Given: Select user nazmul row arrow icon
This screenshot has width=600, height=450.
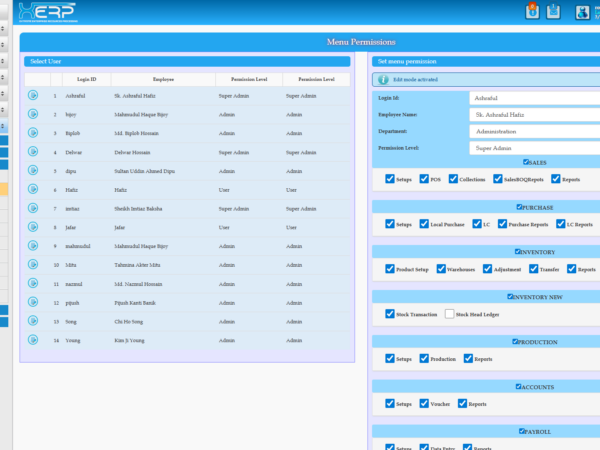Looking at the screenshot, I should click(x=33, y=283).
